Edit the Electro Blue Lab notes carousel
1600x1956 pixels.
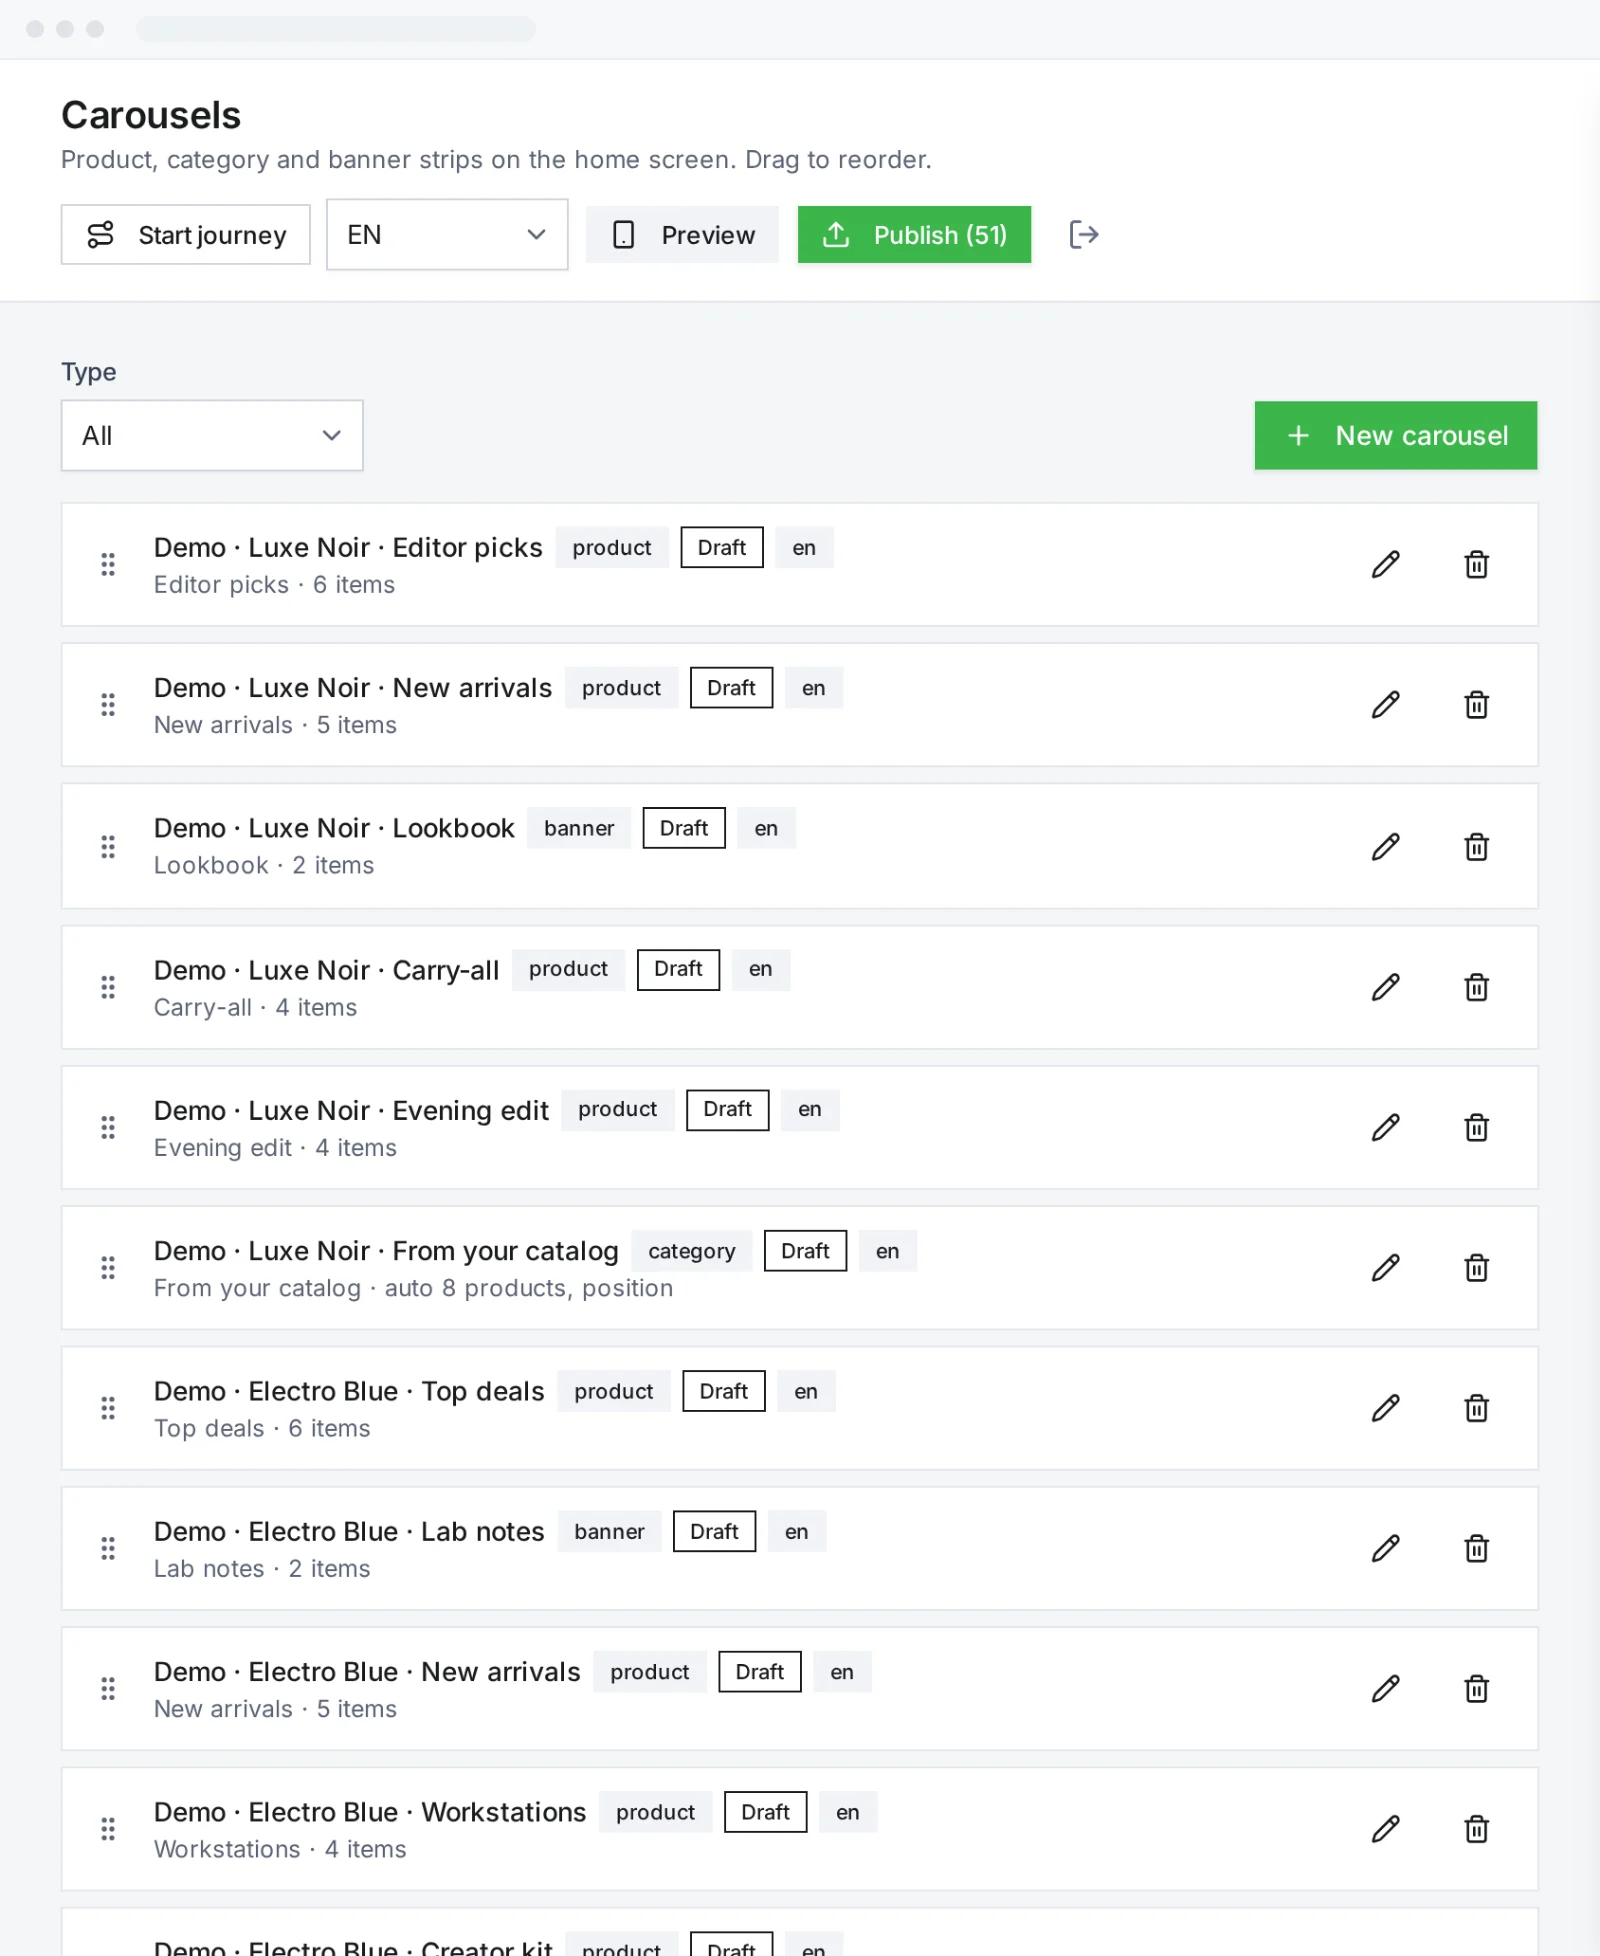[1385, 1549]
